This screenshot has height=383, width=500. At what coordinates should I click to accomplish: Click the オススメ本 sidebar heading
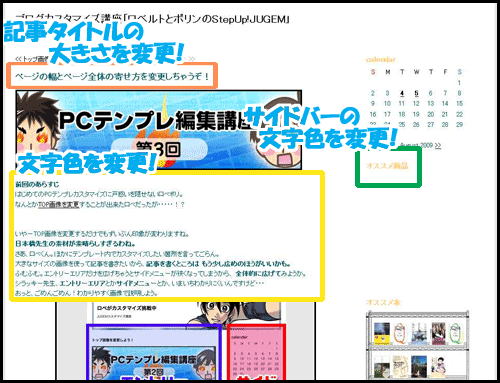pos(383,302)
